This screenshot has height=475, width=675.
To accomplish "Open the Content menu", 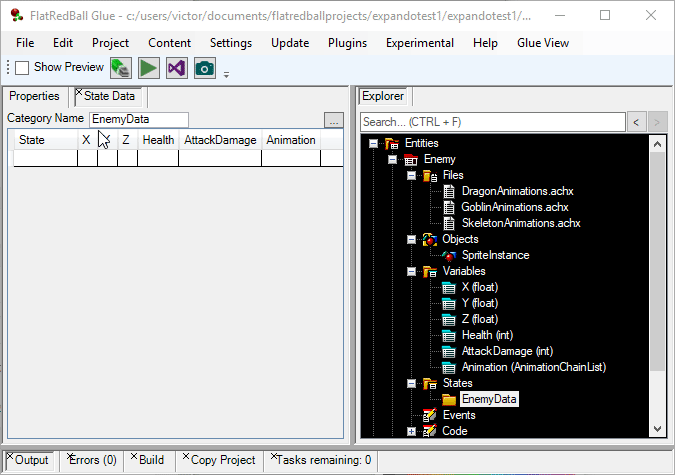I will tap(170, 43).
